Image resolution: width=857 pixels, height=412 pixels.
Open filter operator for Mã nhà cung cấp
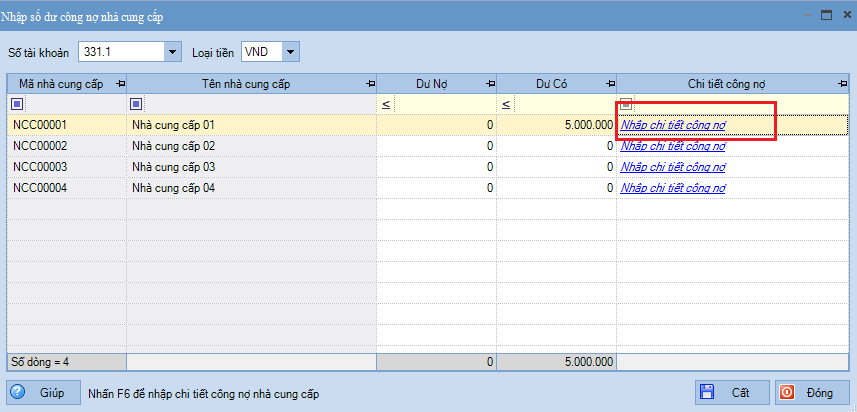click(x=16, y=104)
